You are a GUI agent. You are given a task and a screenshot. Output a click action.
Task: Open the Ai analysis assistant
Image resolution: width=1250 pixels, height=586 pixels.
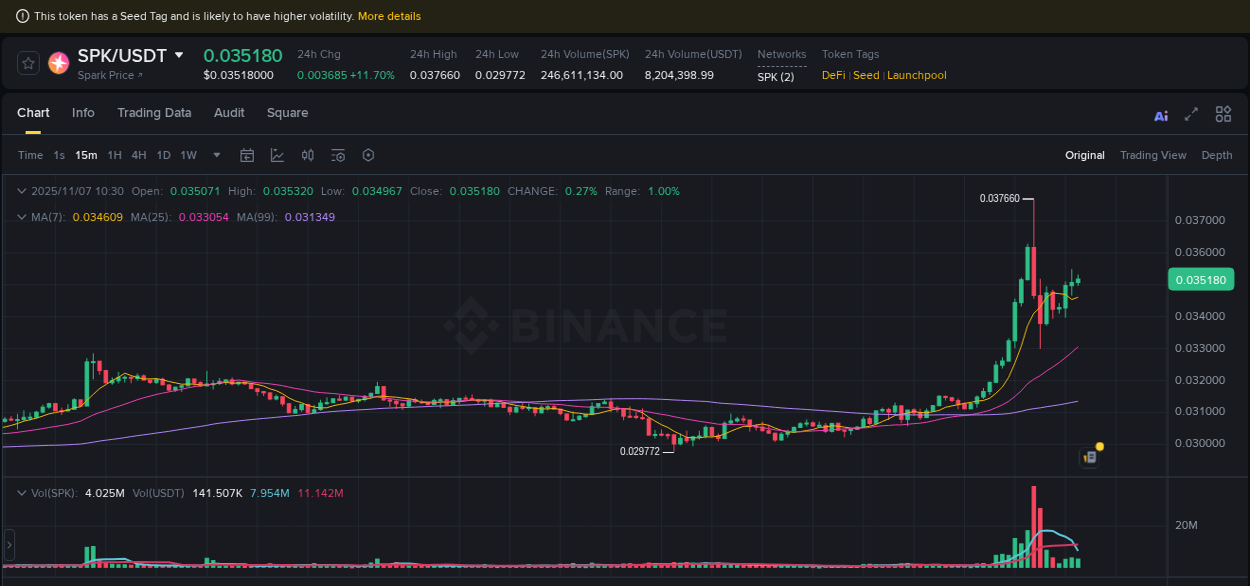pos(1161,115)
